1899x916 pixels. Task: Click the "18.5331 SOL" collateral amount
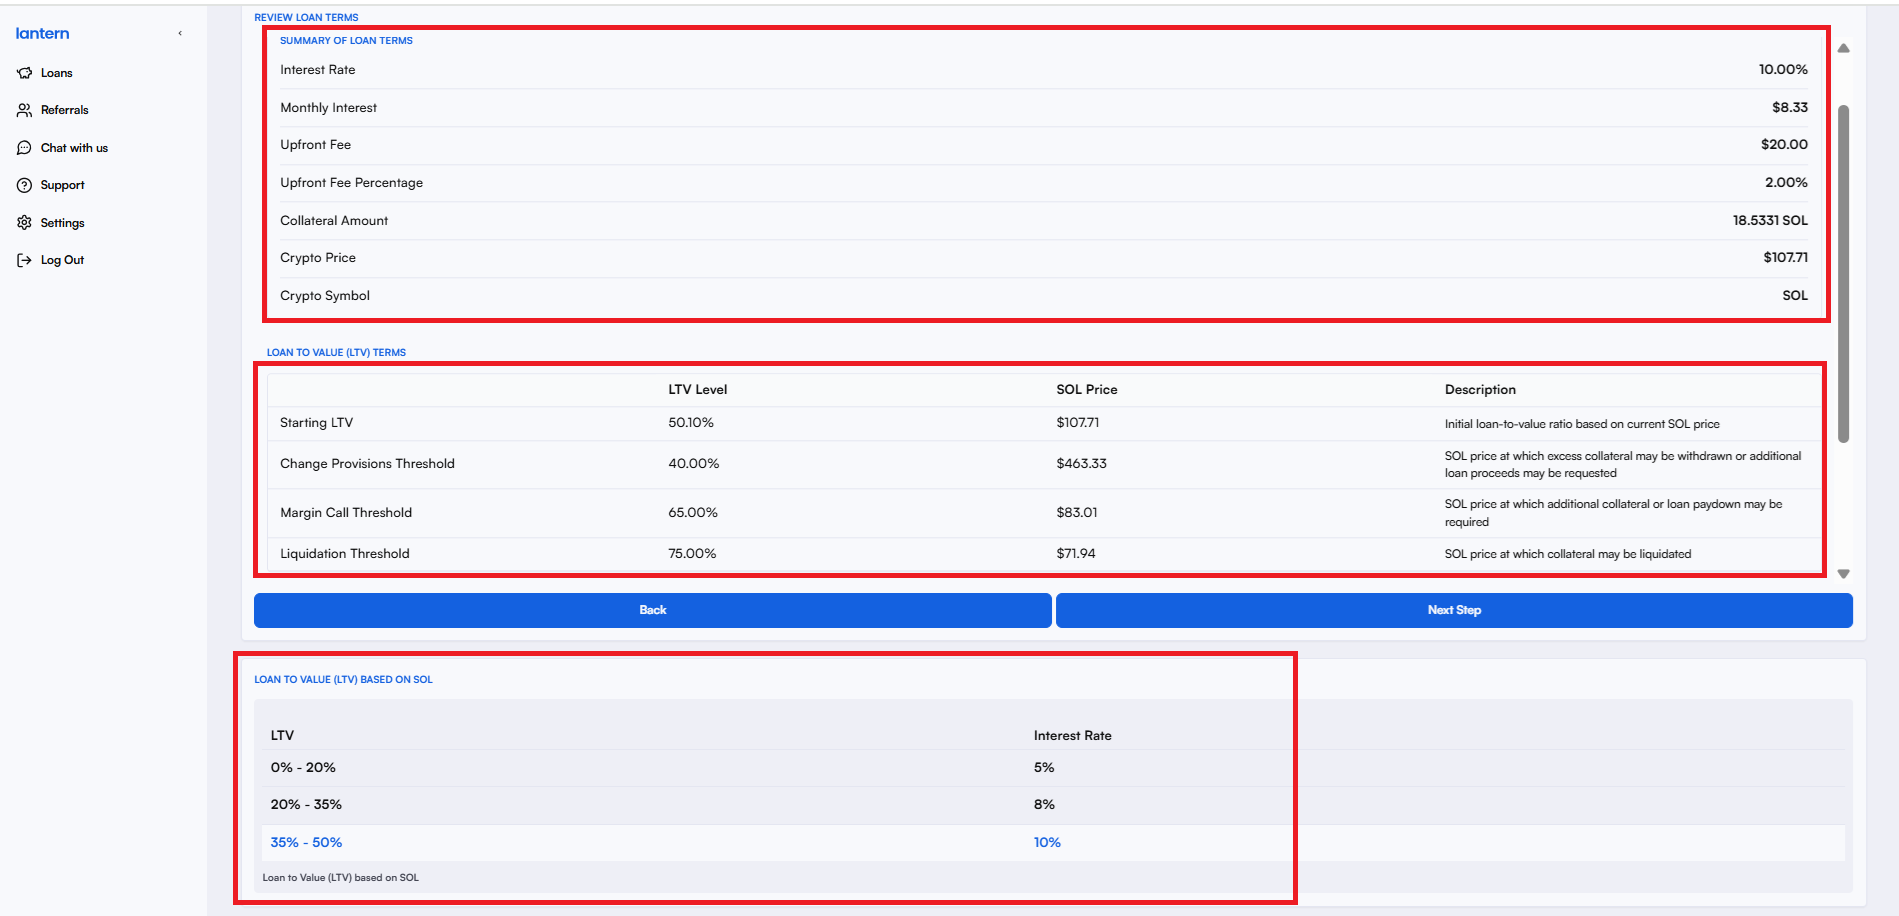[1770, 220]
